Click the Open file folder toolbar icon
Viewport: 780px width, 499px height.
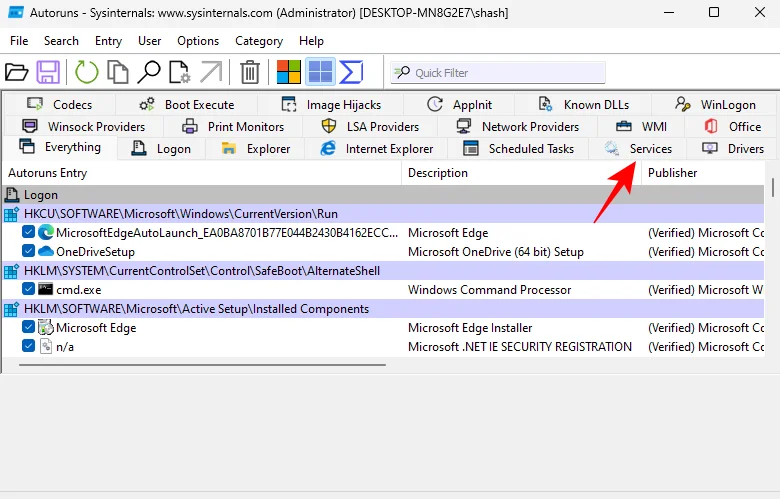(16, 72)
